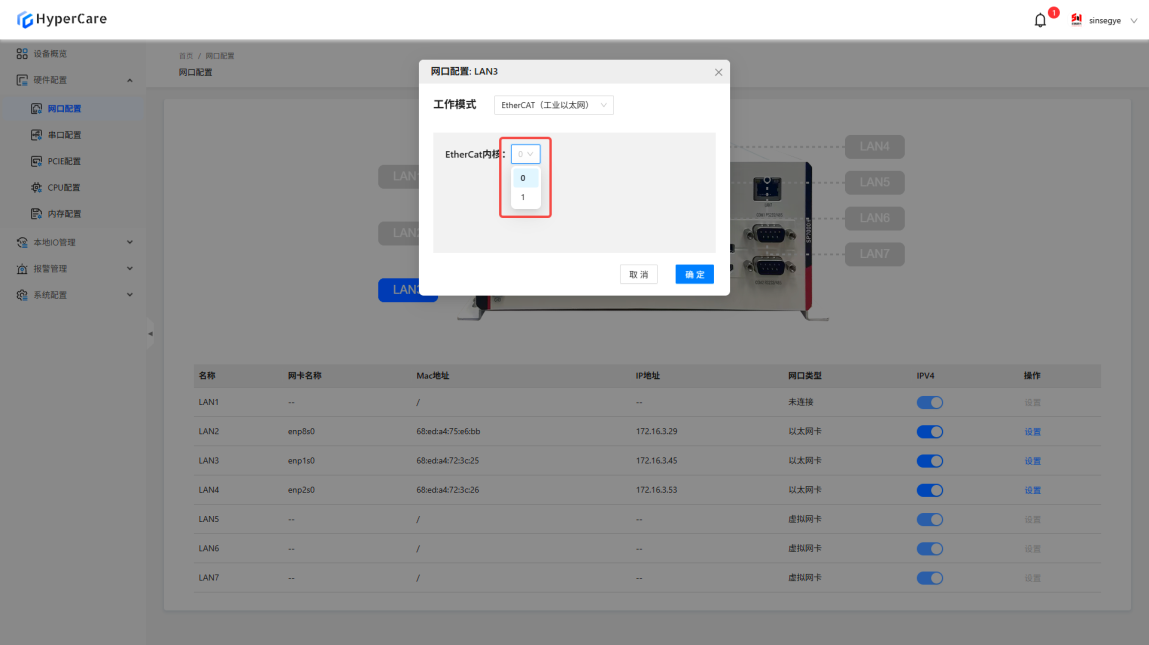
Task: Click the sinsegye user avatar icon
Action: 1076,20
